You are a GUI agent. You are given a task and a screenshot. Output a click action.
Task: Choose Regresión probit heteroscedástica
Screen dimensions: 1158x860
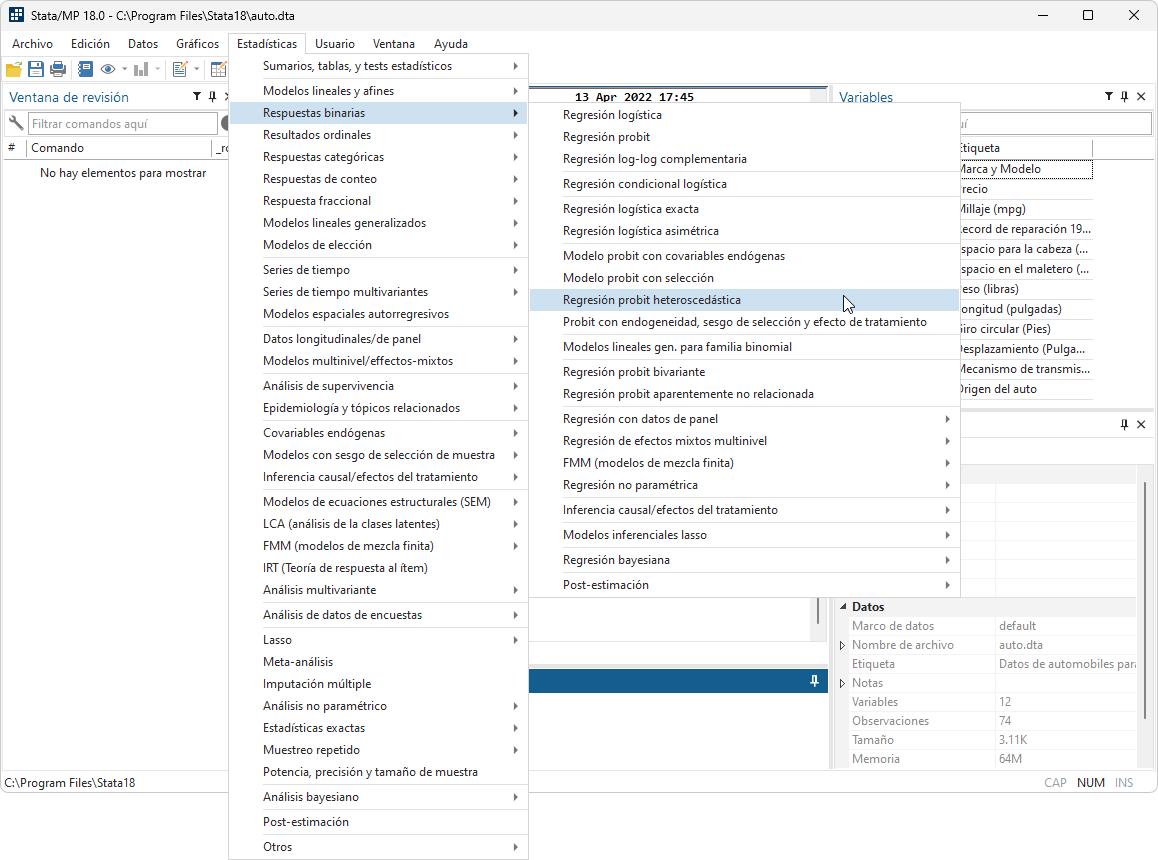744,300
